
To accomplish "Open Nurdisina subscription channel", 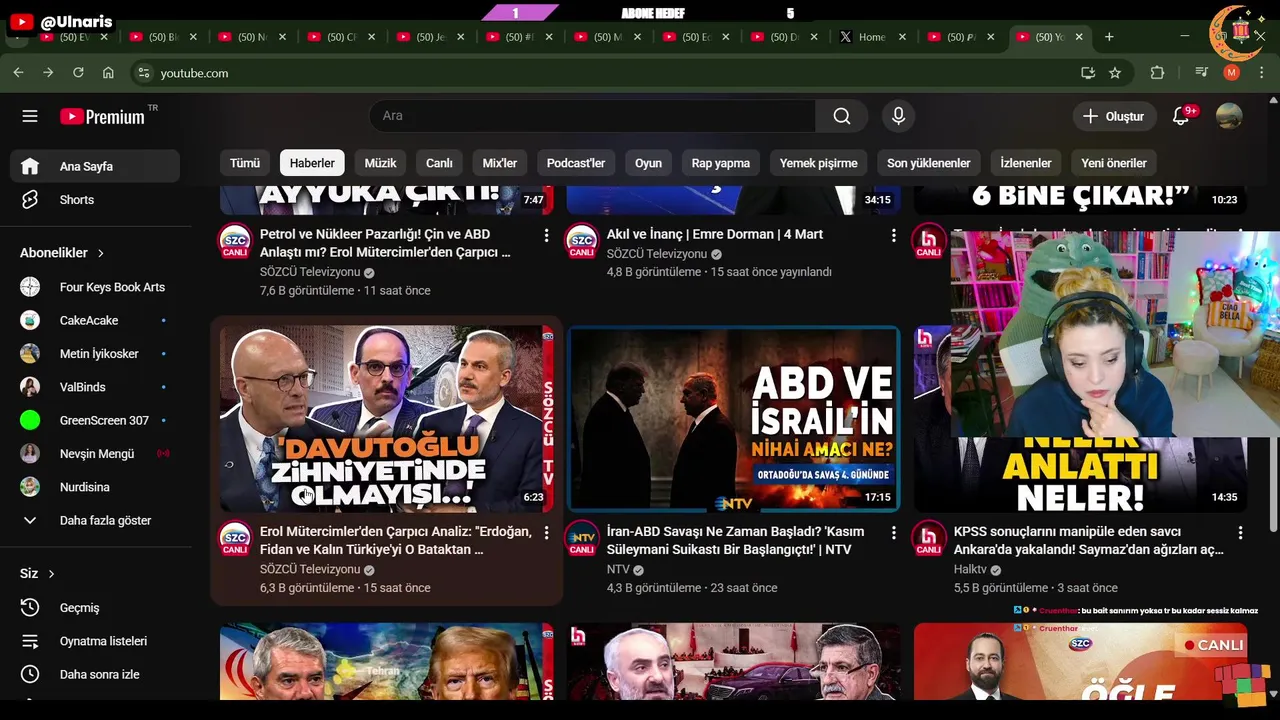I will [95, 487].
